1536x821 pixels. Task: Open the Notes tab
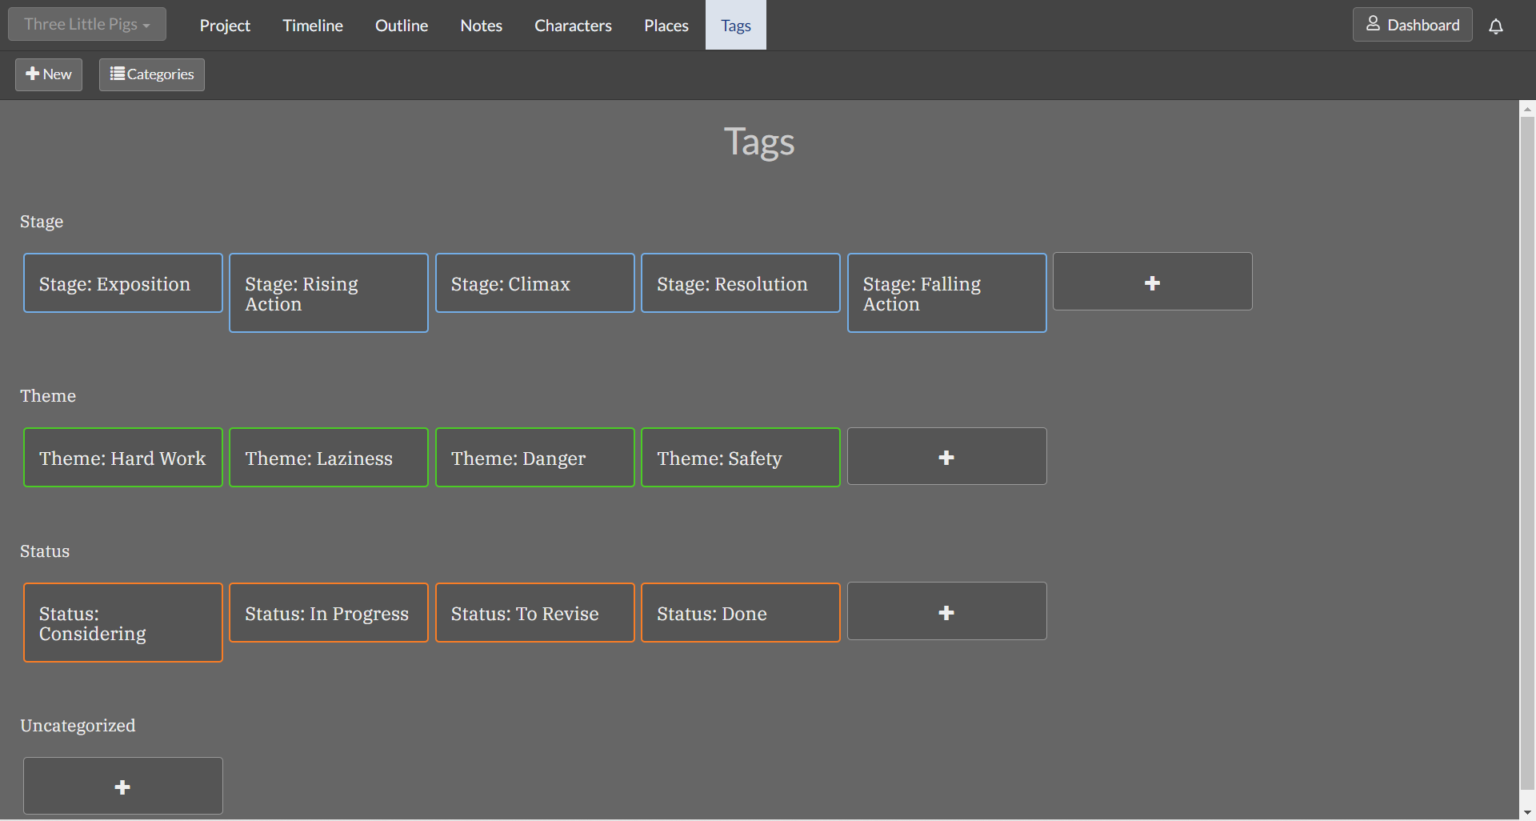(481, 26)
